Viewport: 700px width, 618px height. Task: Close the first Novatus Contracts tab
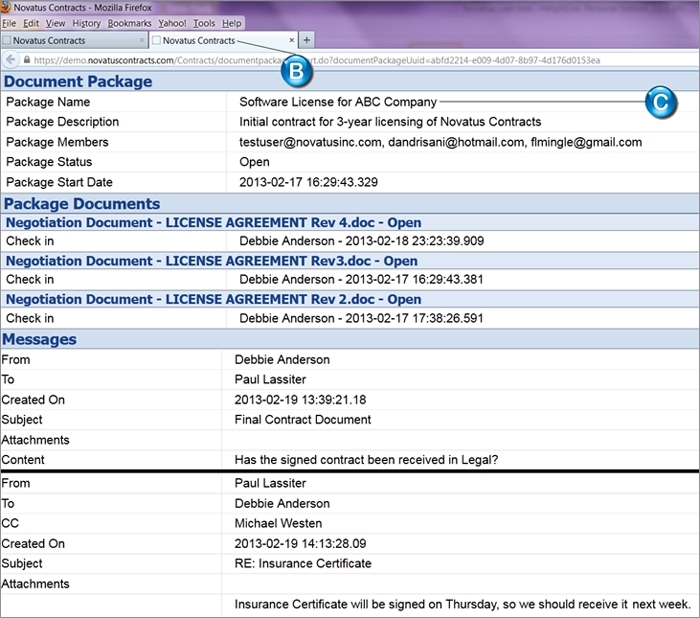[142, 40]
